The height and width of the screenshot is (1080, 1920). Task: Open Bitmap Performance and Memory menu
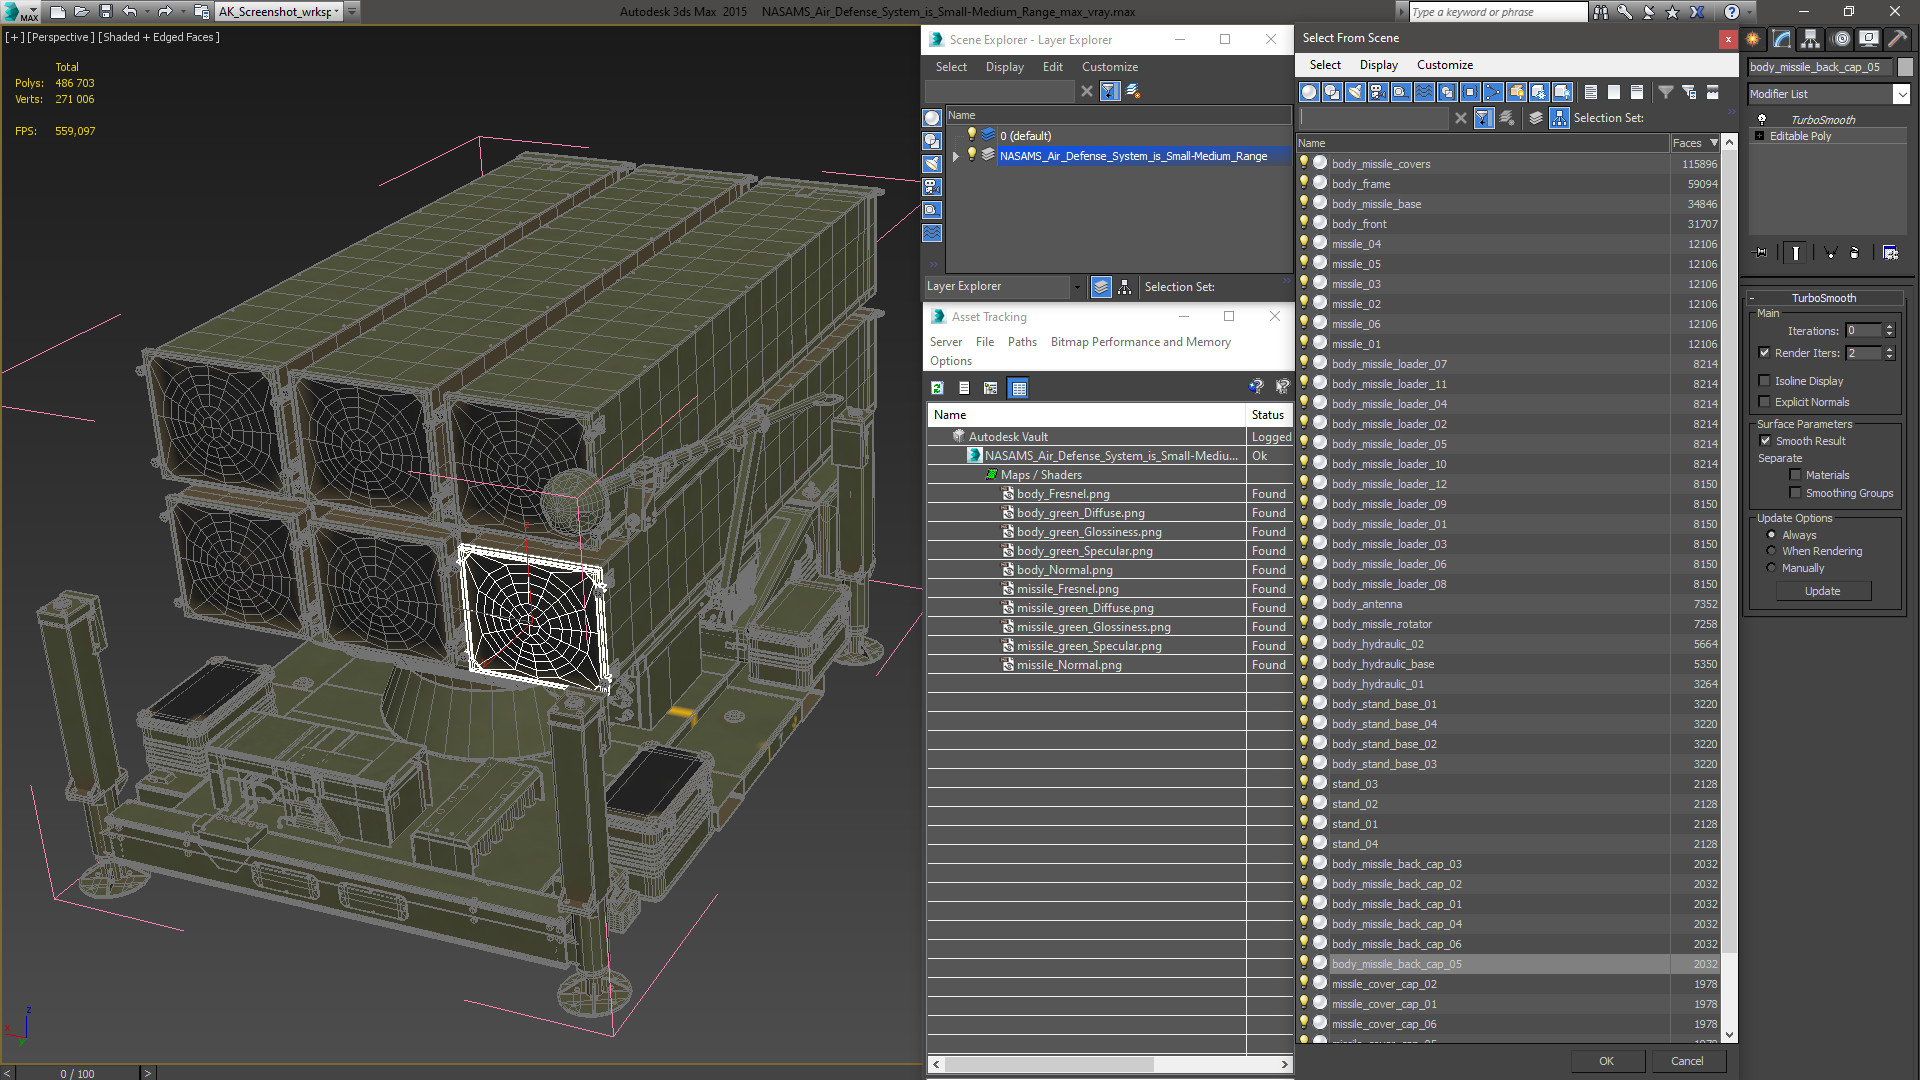[1140, 342]
